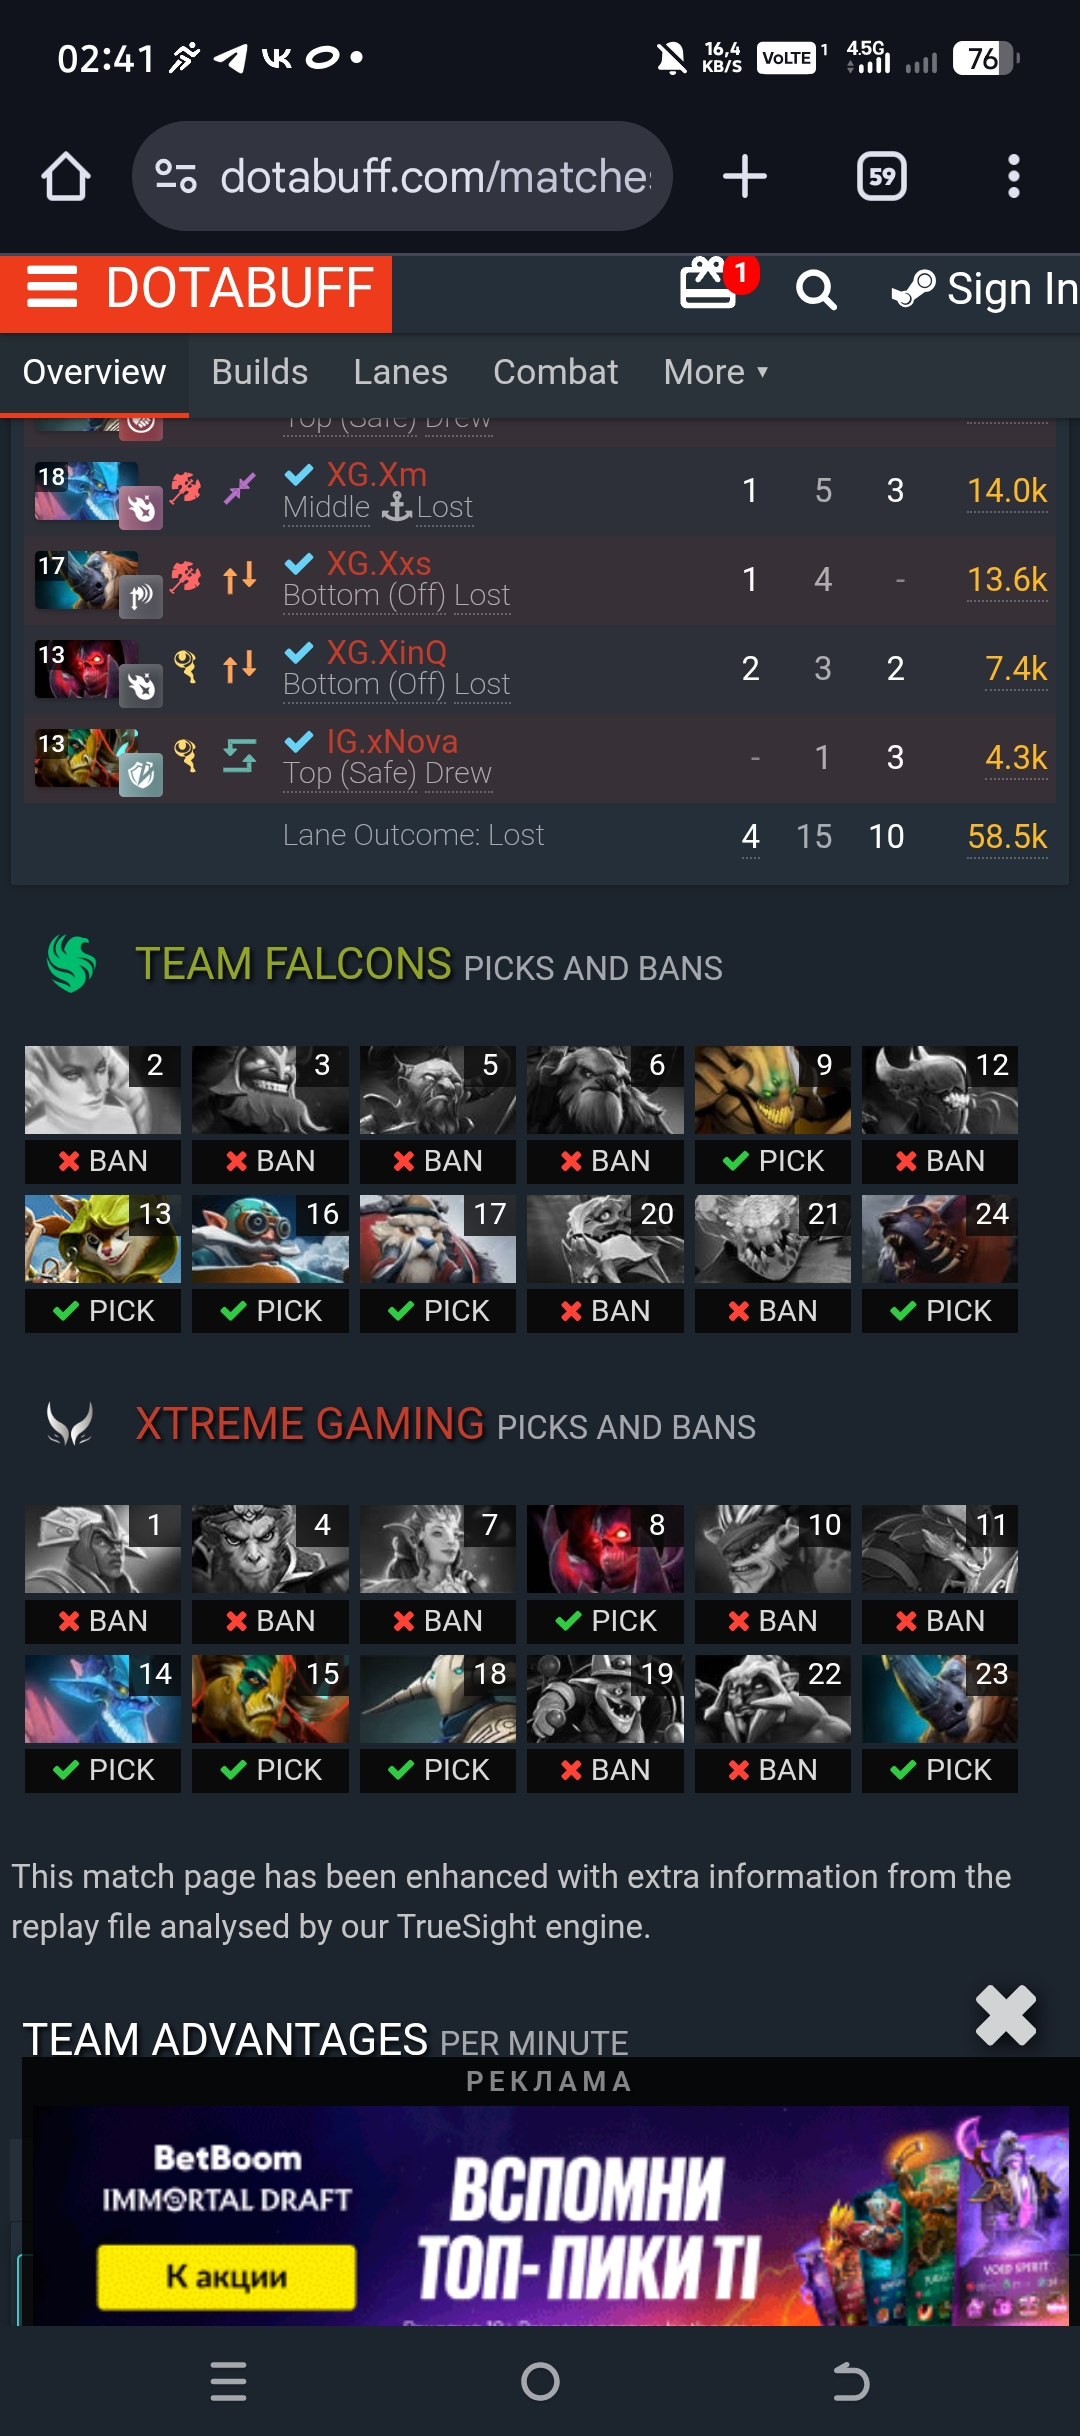Click the yellow К акции button
The image size is (1080, 2436).
point(227,2276)
